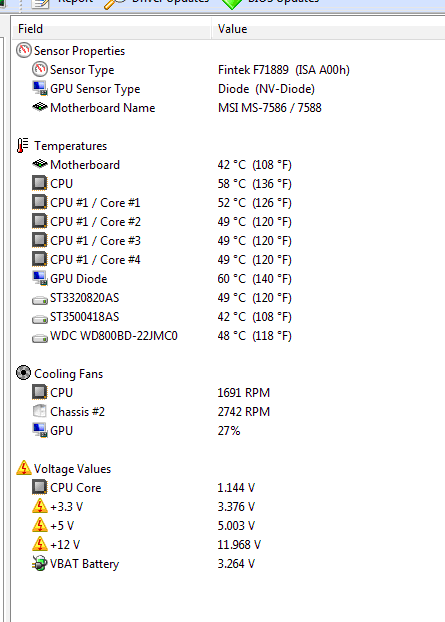Select the WDC WD800BD-22JMC0 row label
The height and width of the screenshot is (622, 445).
(x=114, y=336)
